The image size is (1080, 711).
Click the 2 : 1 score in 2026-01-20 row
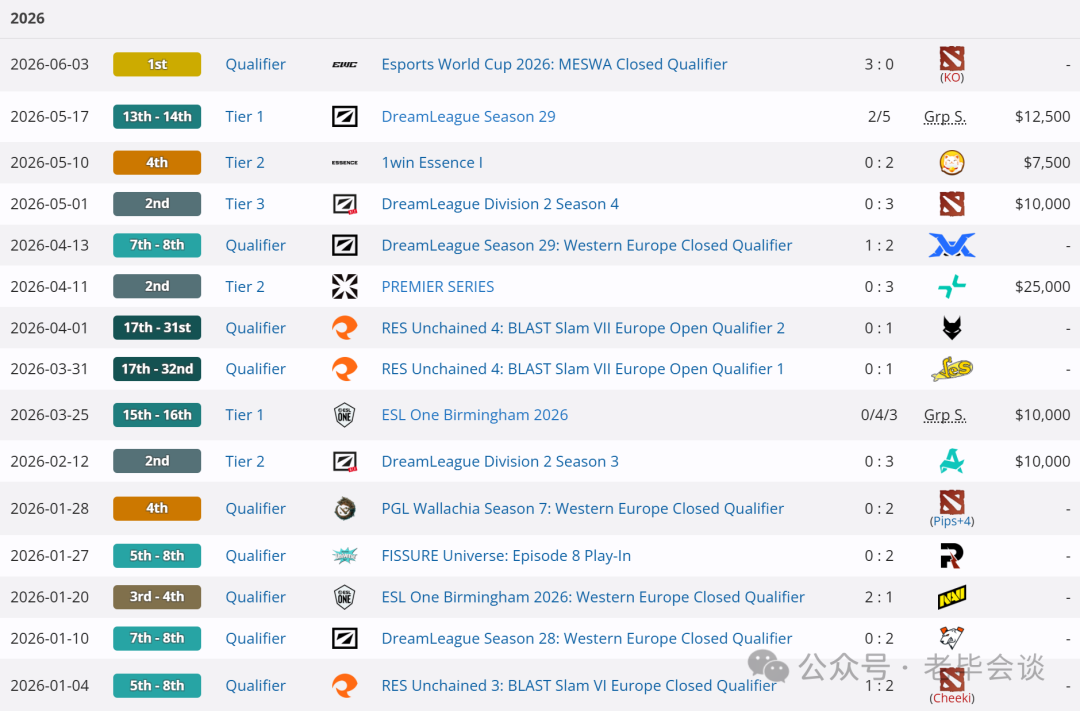coord(879,597)
